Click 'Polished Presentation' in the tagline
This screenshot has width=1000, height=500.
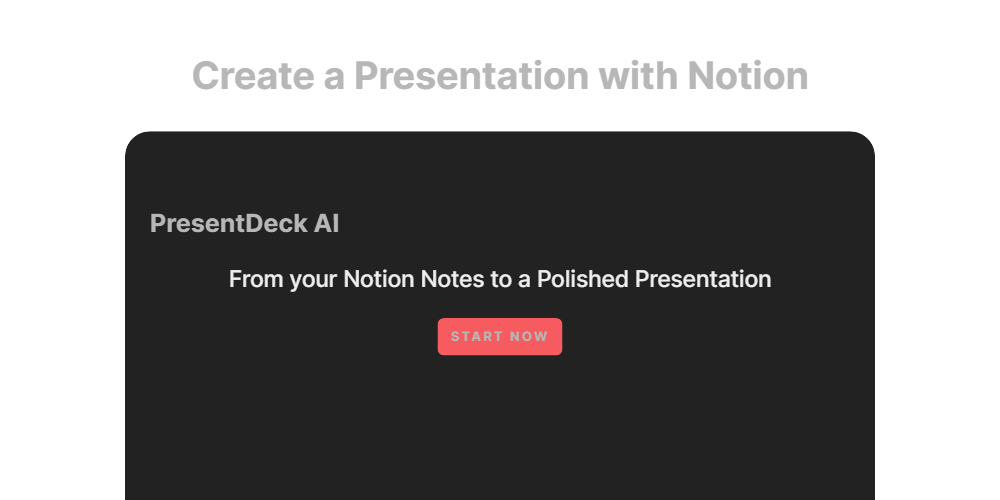(653, 279)
